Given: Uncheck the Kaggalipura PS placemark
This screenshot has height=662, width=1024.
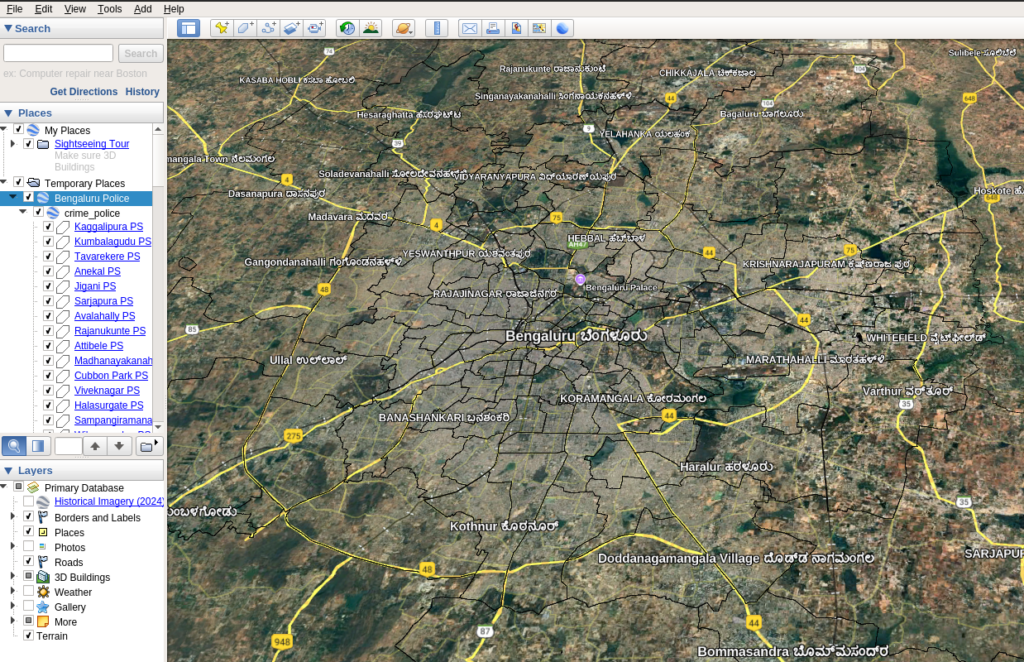Looking at the screenshot, I should [x=47, y=227].
